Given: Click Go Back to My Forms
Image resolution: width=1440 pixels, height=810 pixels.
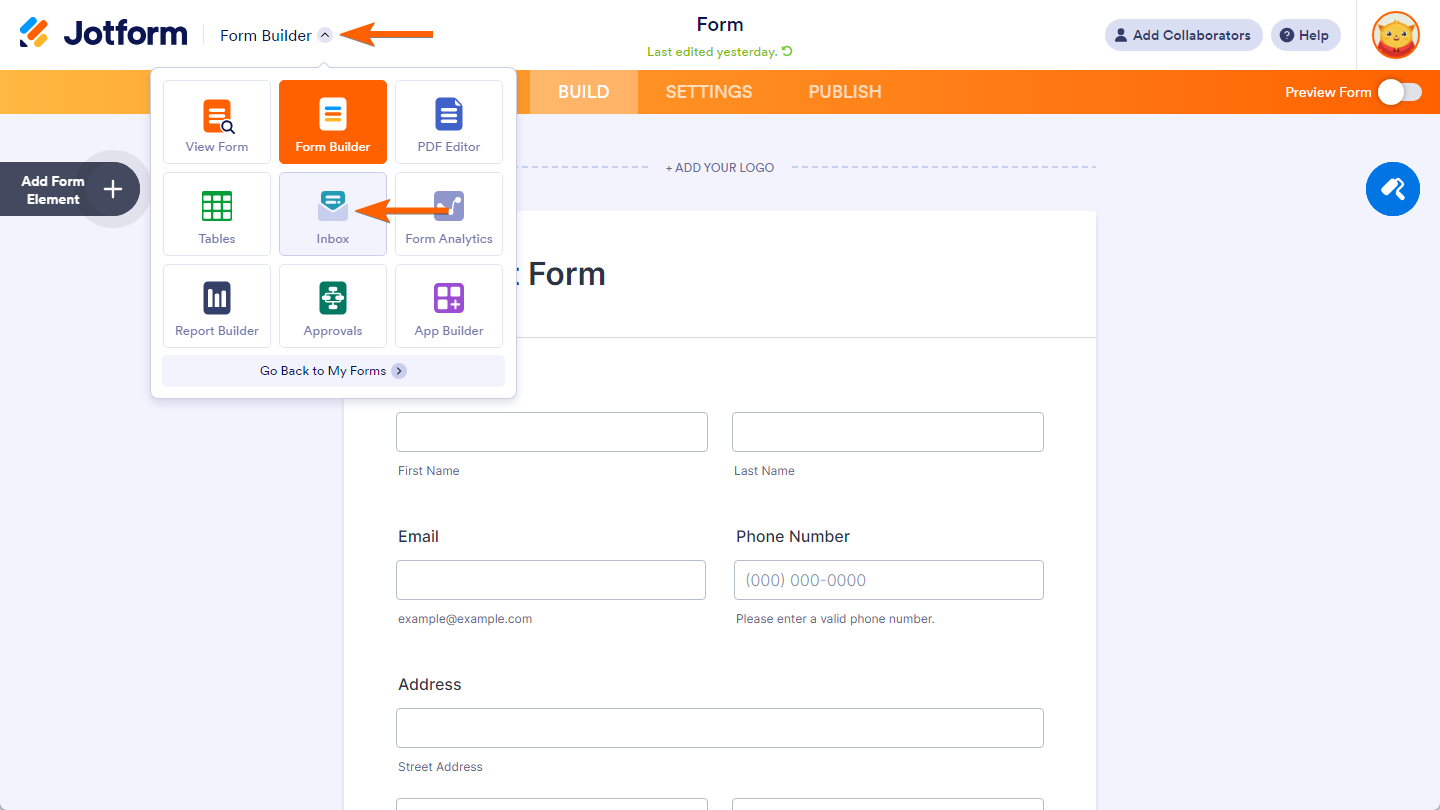Looking at the screenshot, I should [332, 370].
